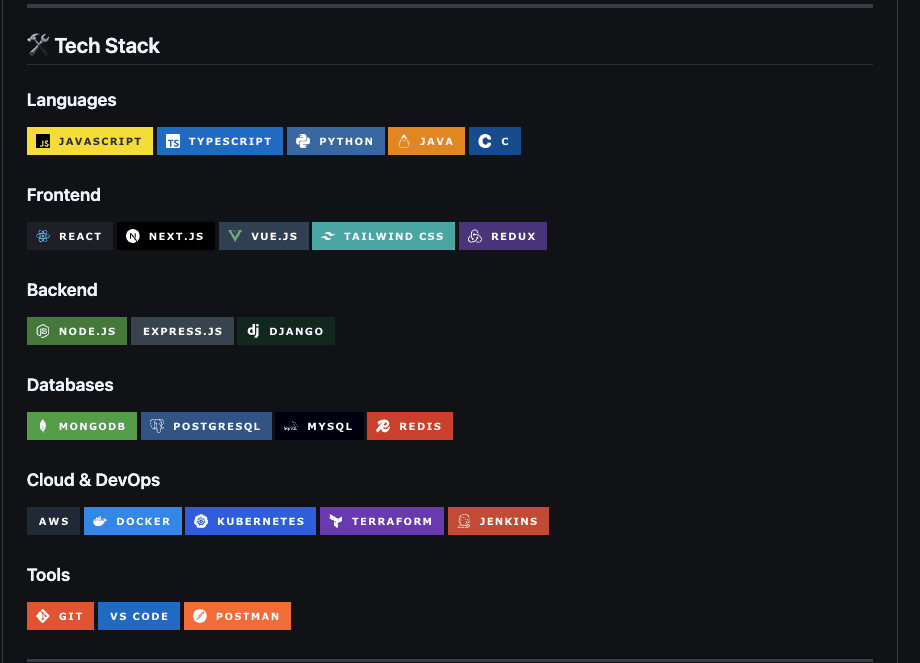Select the blue C language badge
920x663 pixels.
tap(495, 141)
